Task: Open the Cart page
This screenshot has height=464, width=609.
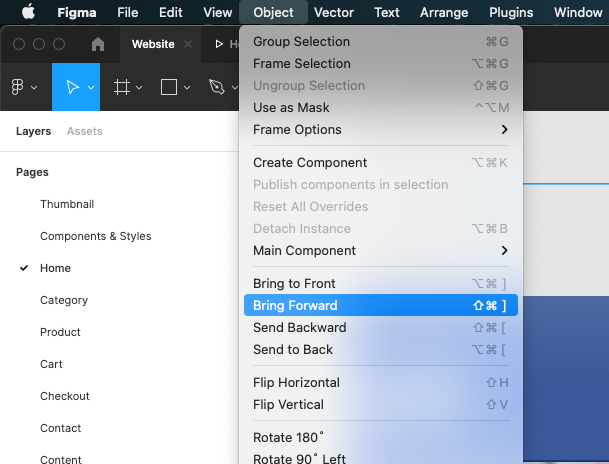Action: (51, 364)
